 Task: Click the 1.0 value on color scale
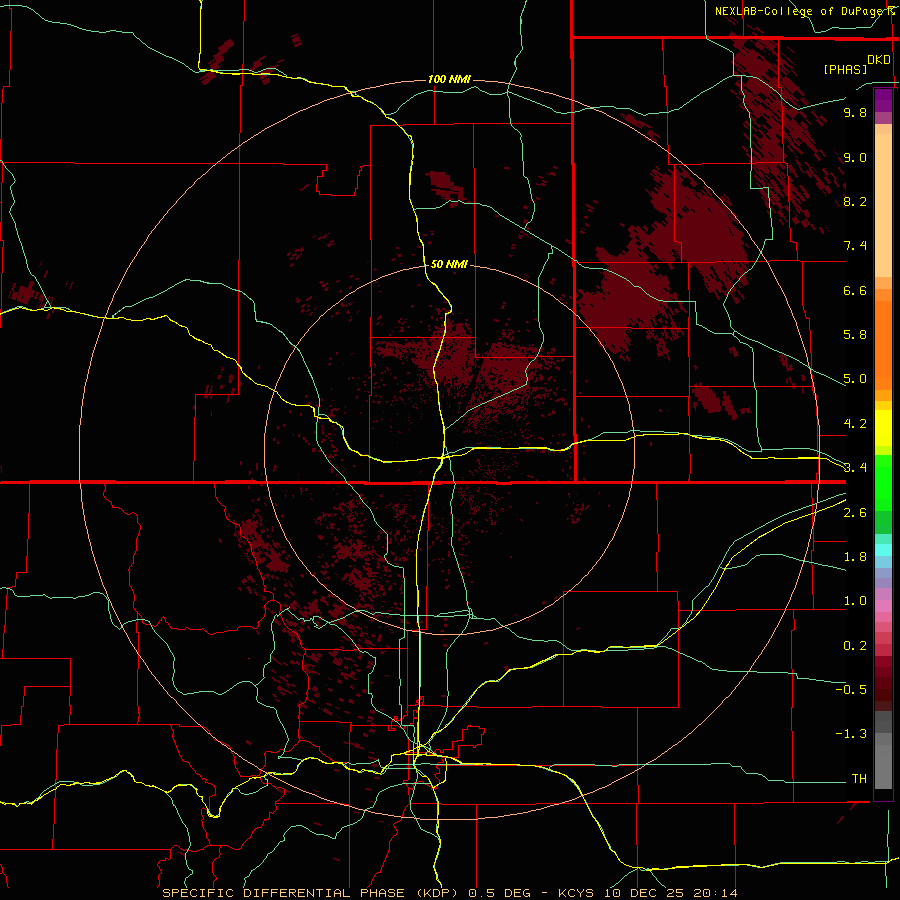(855, 601)
